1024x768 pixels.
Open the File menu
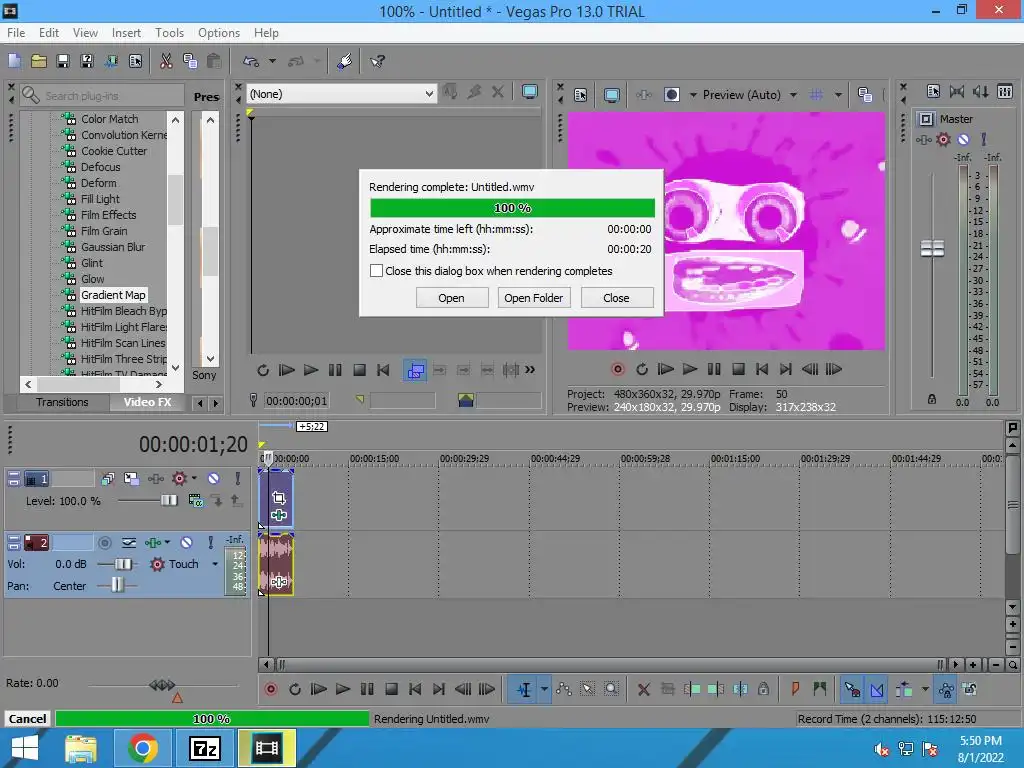(x=16, y=33)
